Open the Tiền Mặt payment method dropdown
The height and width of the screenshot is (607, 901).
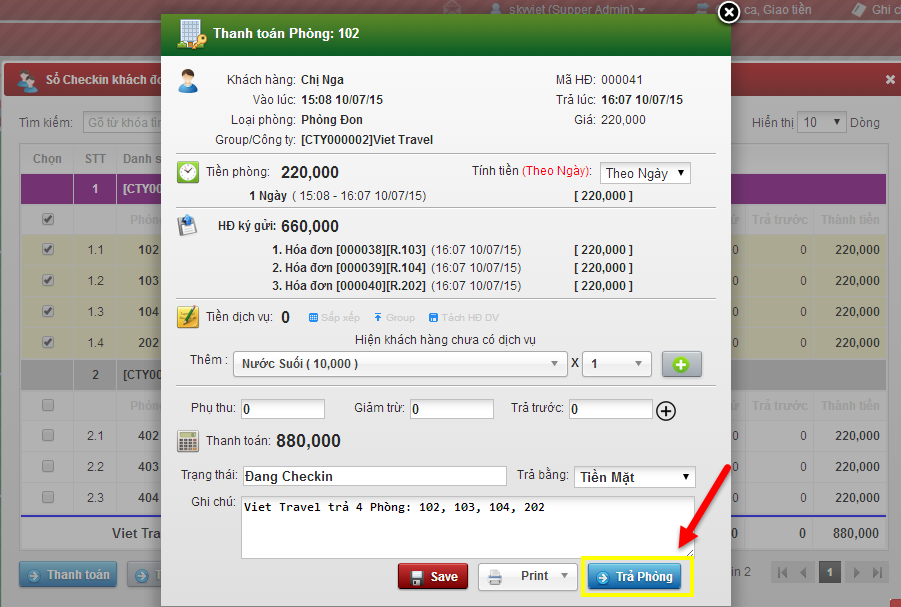635,477
